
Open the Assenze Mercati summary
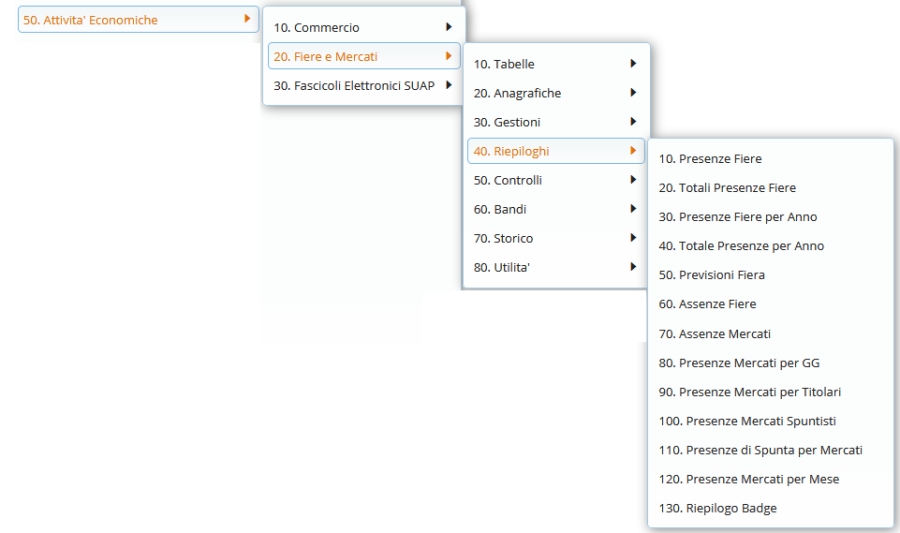pyautogui.click(x=714, y=334)
